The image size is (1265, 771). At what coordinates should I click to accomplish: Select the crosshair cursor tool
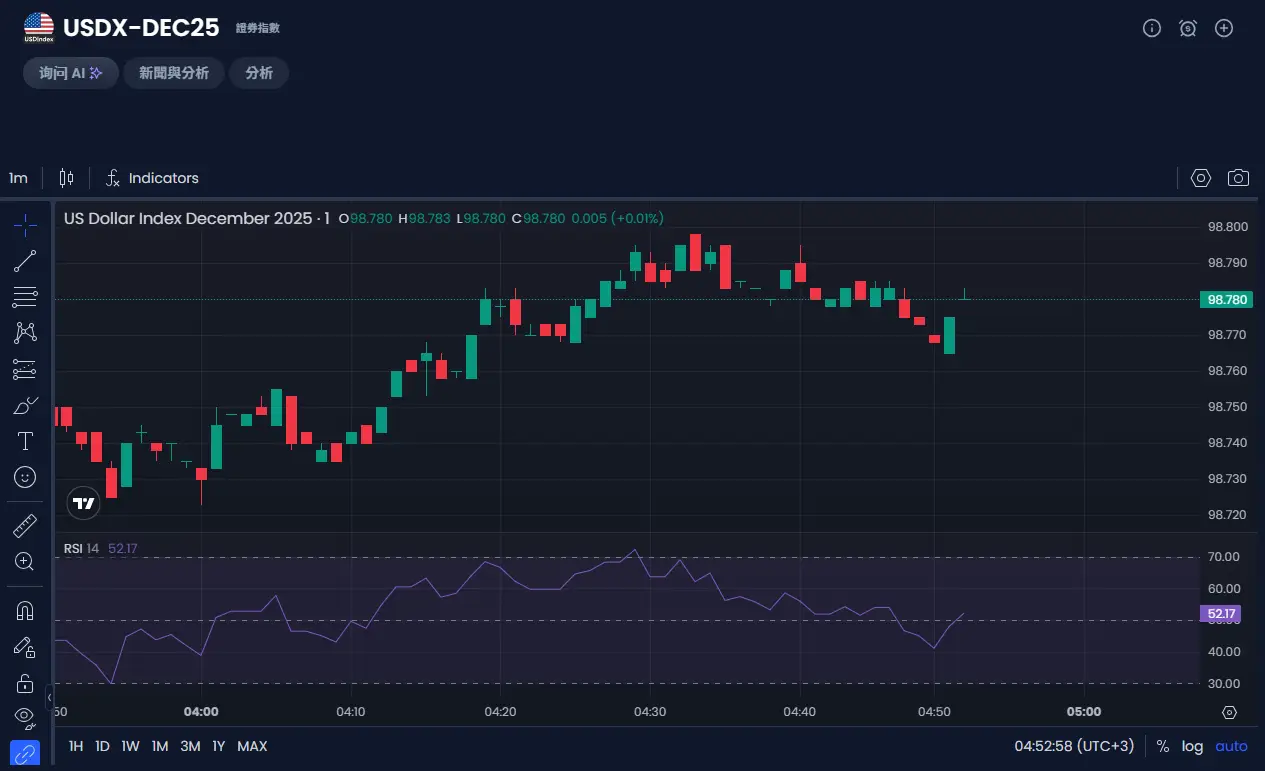tap(25, 225)
